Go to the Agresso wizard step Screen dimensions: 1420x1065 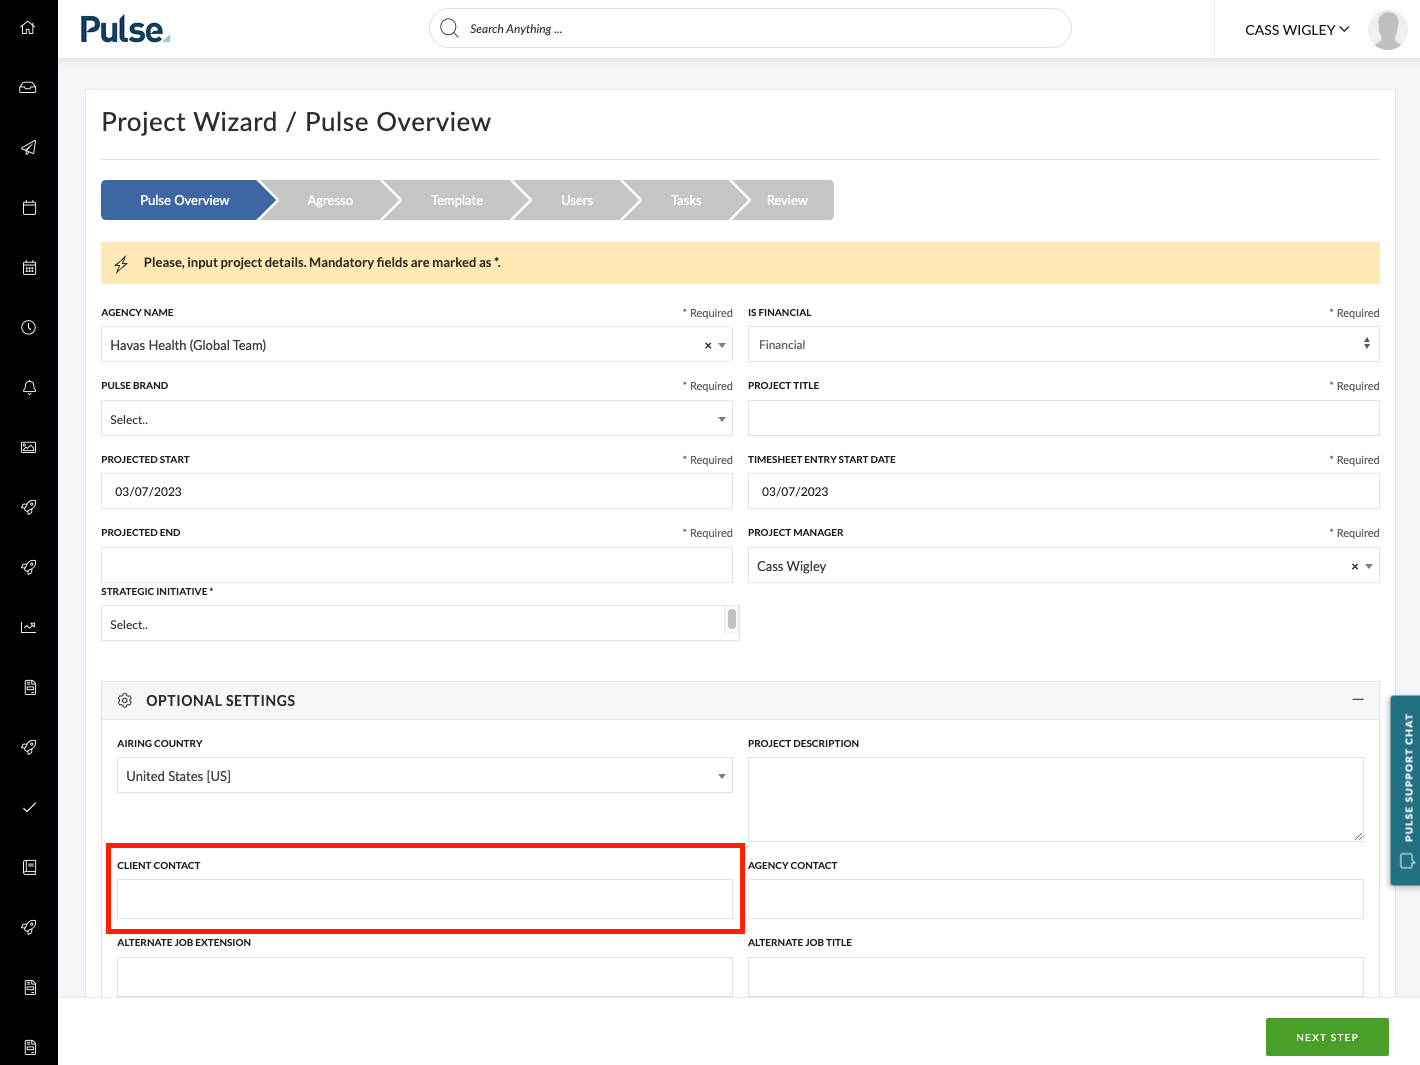(330, 200)
